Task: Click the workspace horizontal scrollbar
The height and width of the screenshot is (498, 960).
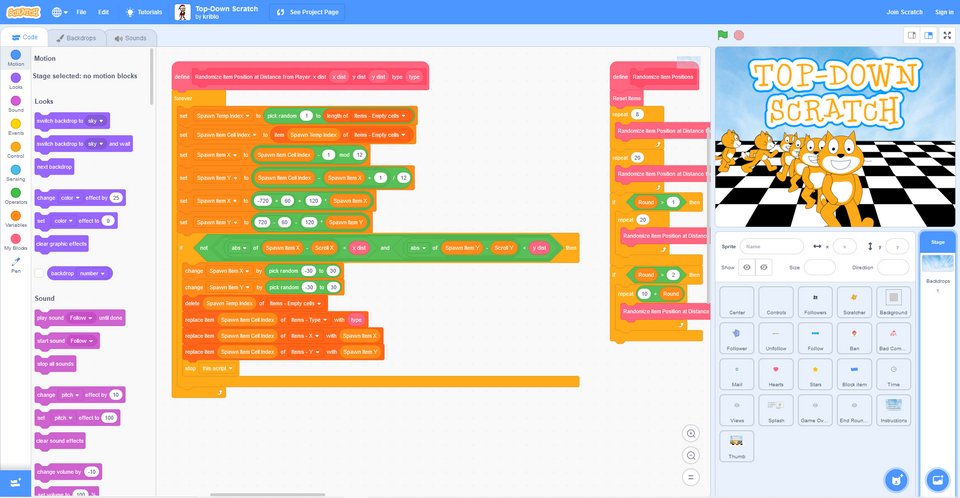Action: [x=268, y=494]
